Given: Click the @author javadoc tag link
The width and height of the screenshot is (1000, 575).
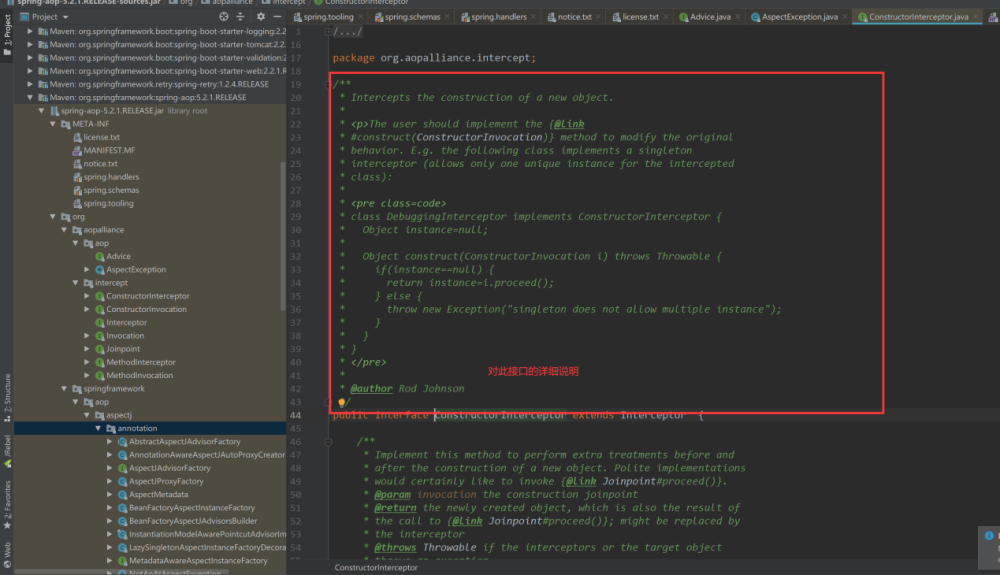Looking at the screenshot, I should click(x=371, y=388).
